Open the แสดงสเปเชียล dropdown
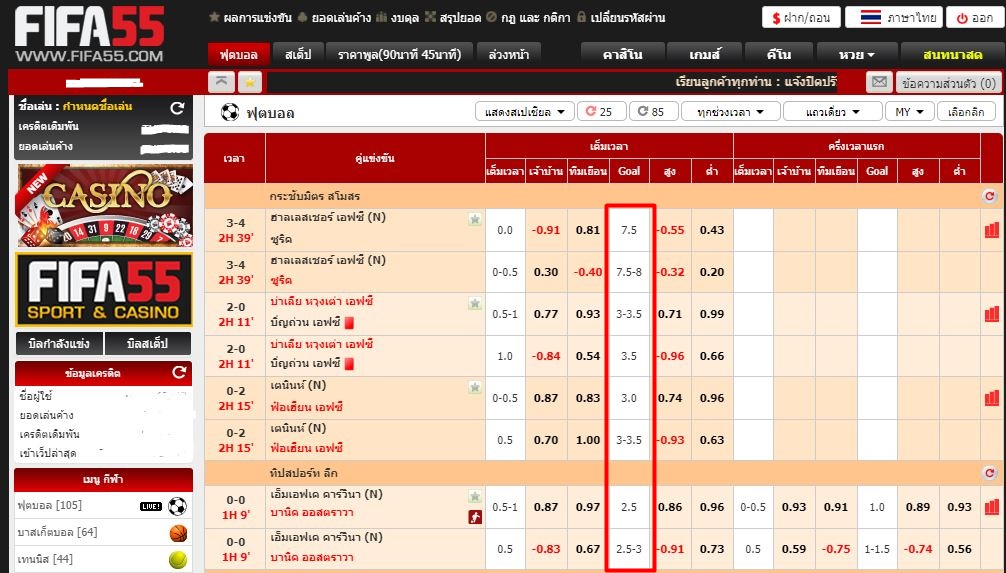This screenshot has height=573, width=1006. click(x=524, y=112)
